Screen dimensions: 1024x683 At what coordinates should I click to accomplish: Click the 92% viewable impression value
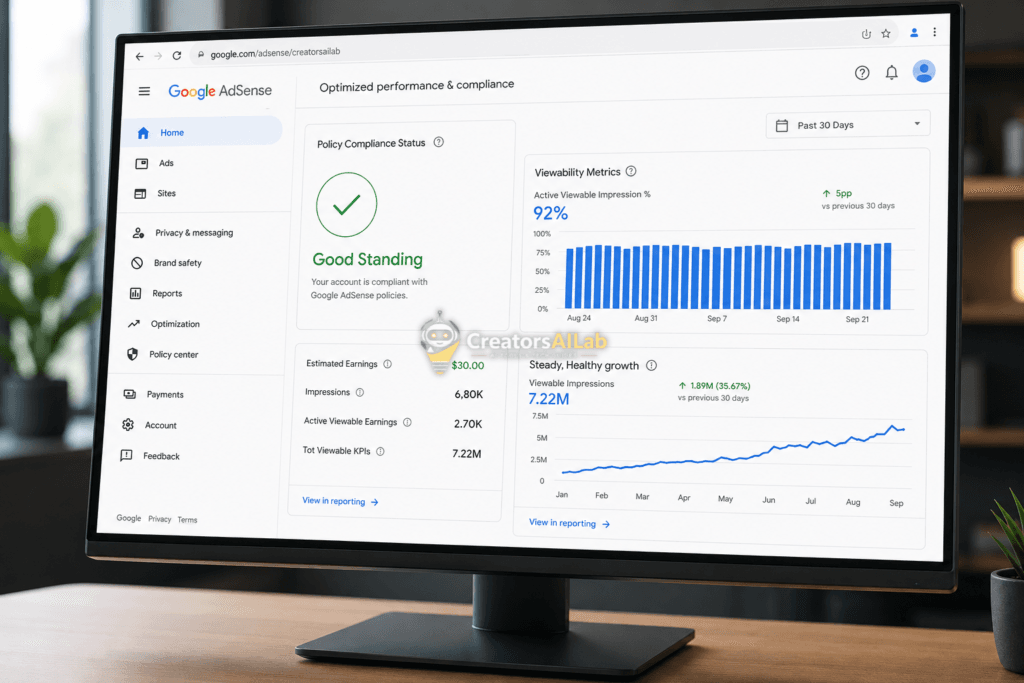click(551, 213)
